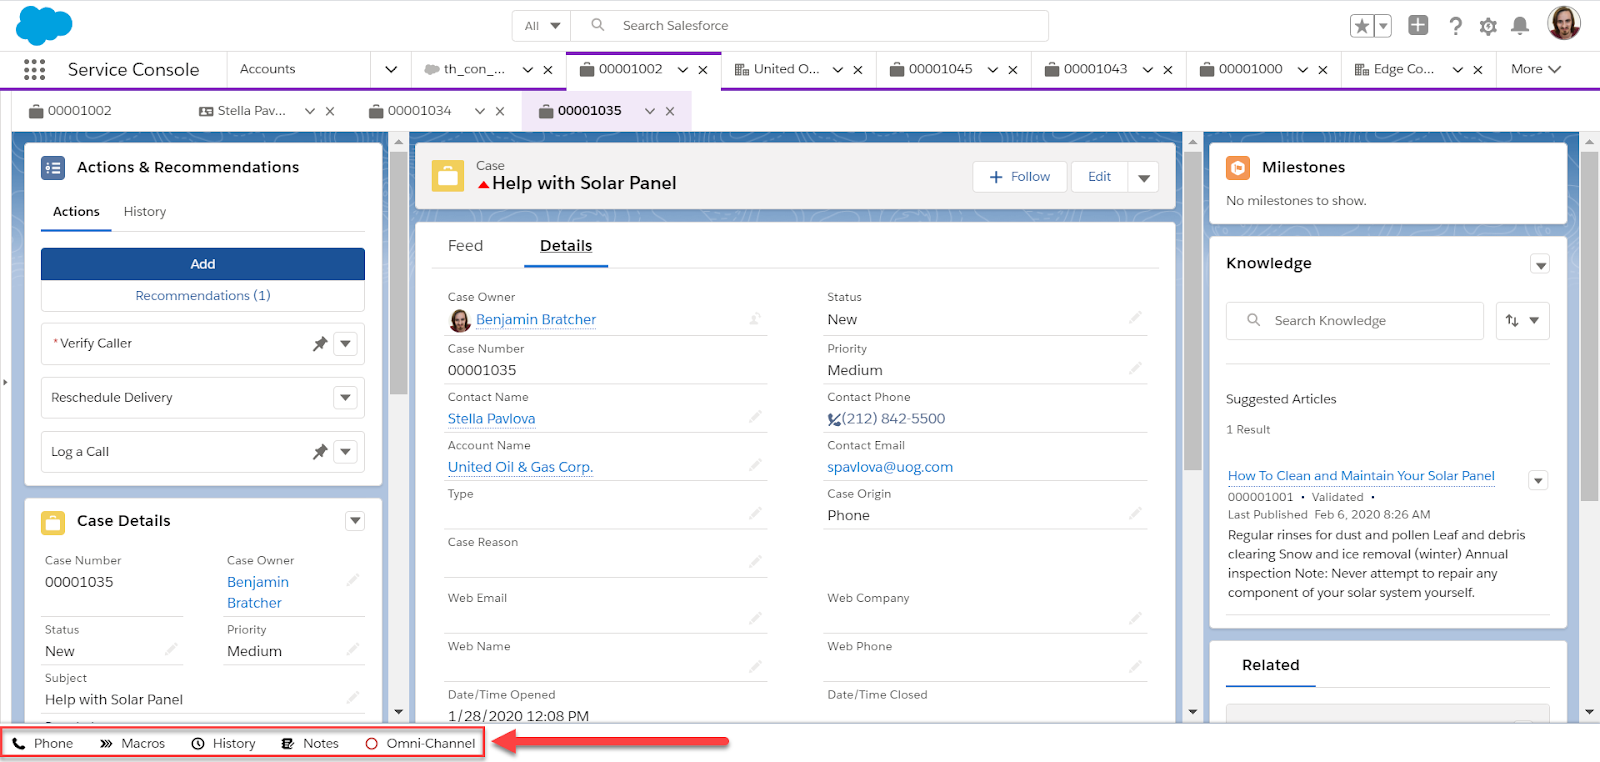This screenshot has height=762, width=1600.
Task: Open the Favorites star icon
Action: click(1361, 26)
